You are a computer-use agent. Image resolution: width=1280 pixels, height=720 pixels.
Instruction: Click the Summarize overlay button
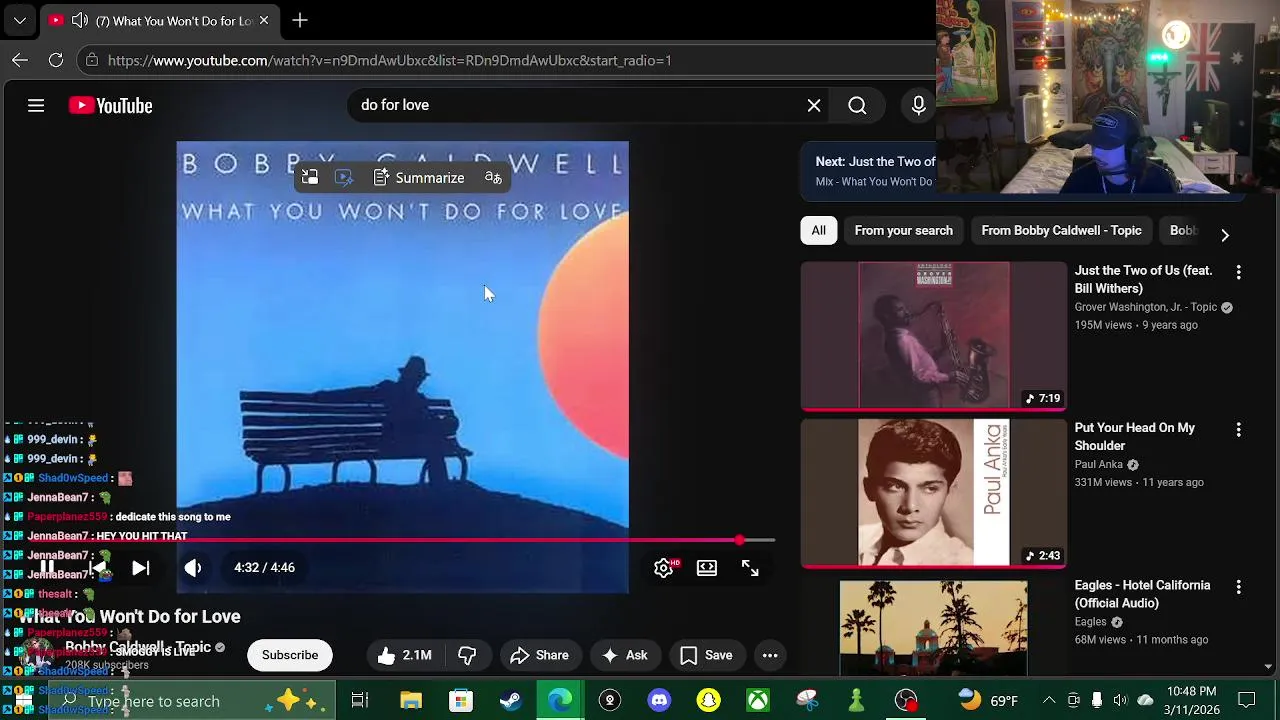[x=419, y=178]
